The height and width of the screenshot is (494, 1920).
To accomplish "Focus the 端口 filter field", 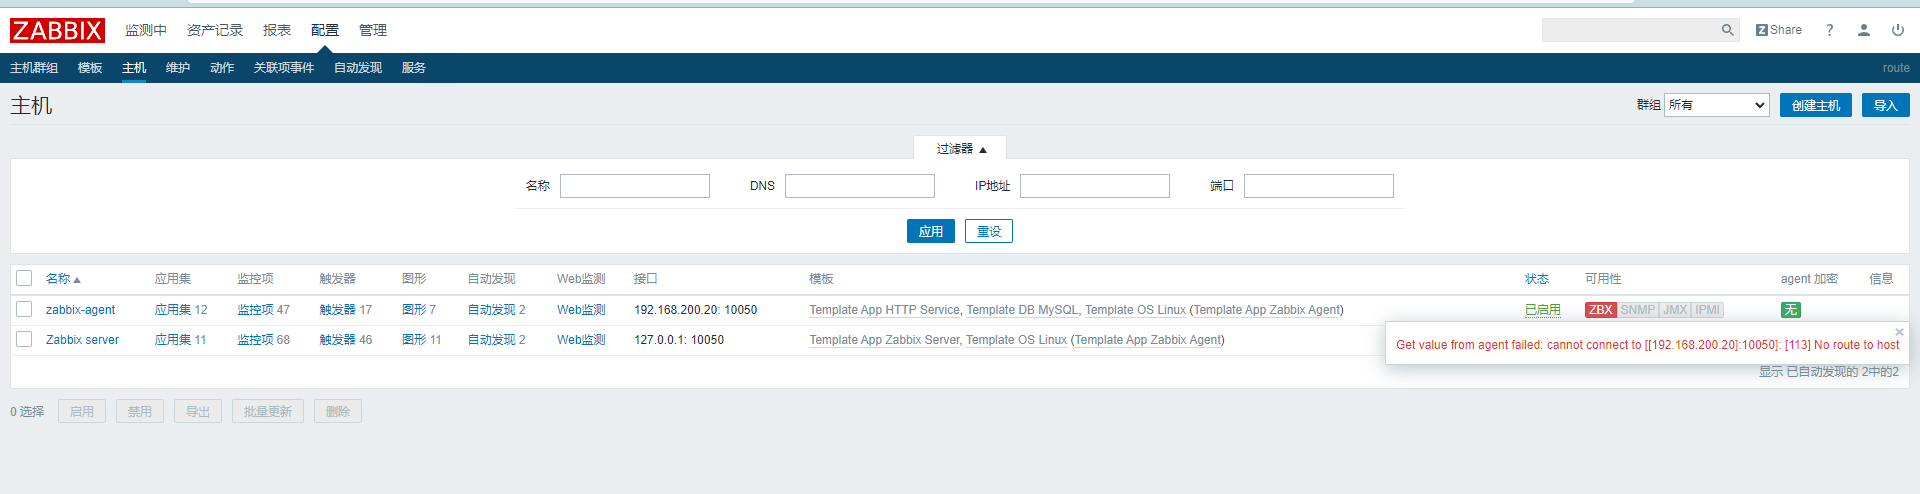I will [1319, 186].
